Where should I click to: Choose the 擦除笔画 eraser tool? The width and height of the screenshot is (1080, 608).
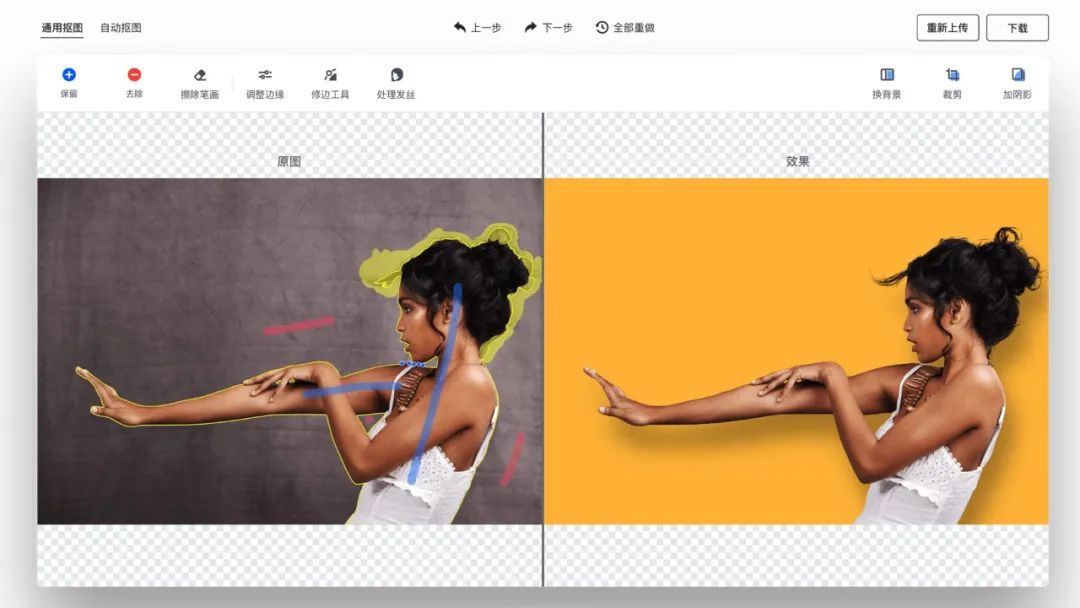point(200,83)
